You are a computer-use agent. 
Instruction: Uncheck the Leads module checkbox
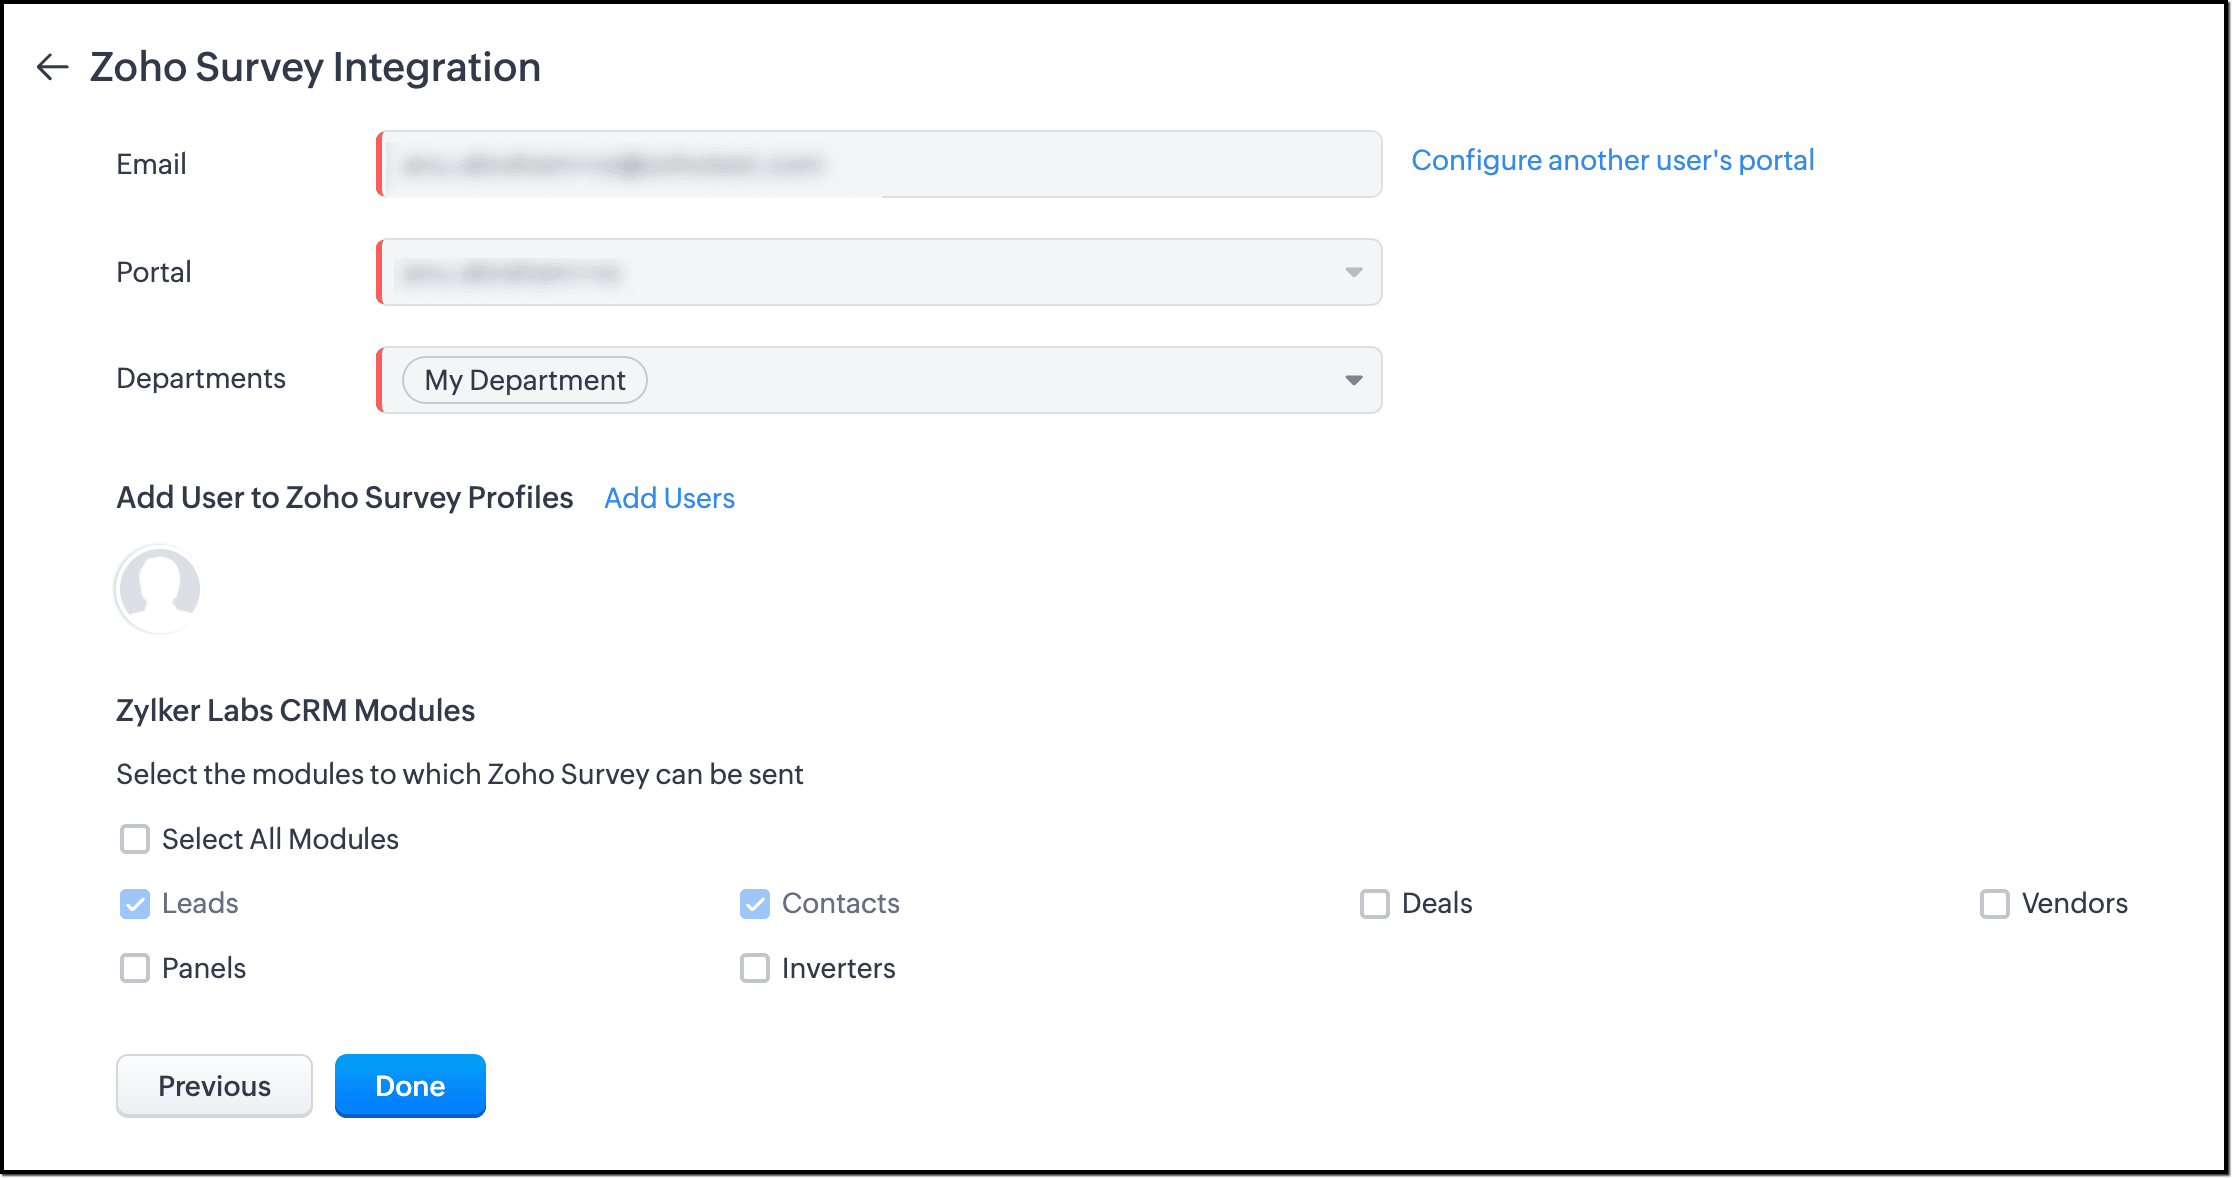point(135,904)
